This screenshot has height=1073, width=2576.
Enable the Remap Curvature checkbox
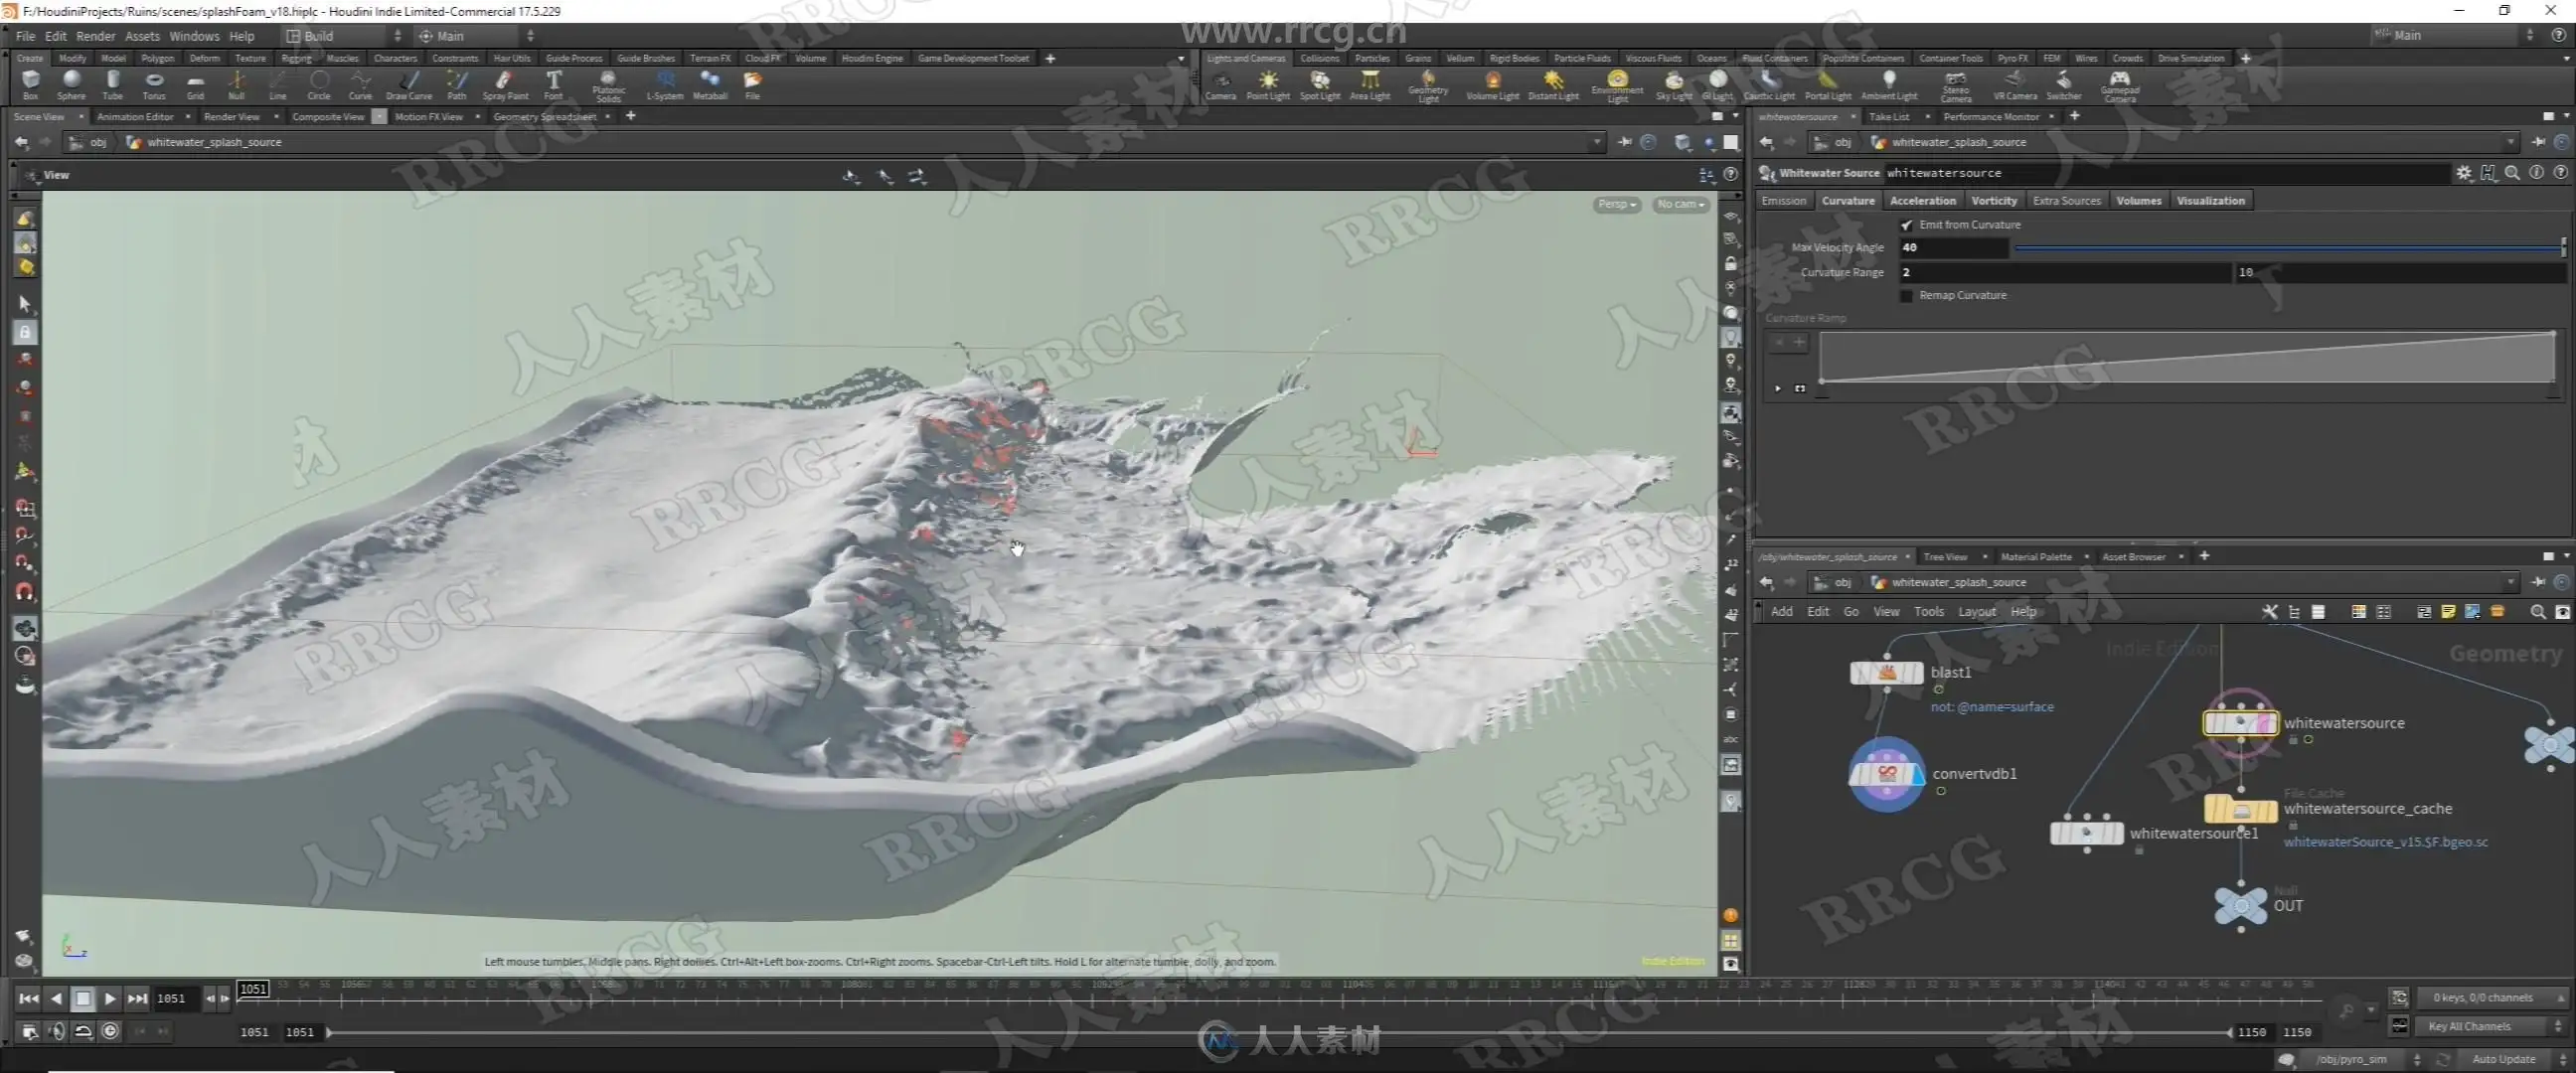1906,296
